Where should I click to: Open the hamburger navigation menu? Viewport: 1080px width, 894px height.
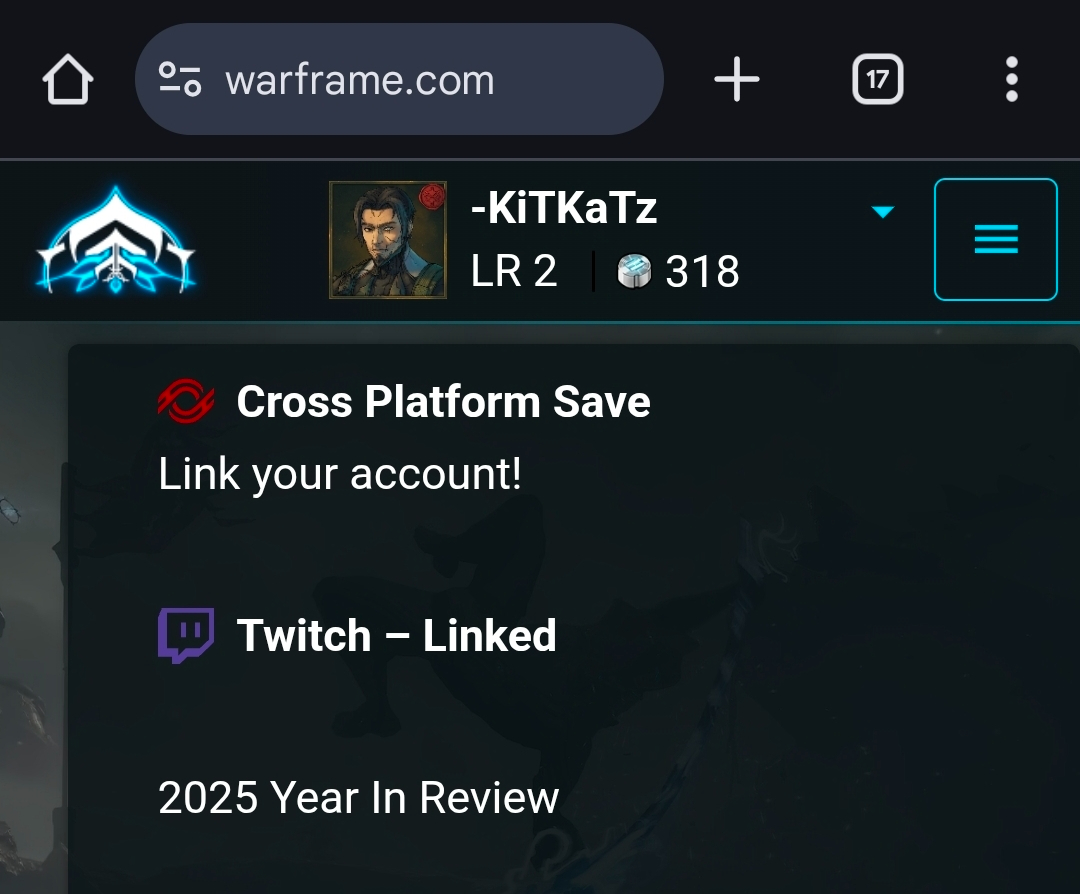coord(995,239)
